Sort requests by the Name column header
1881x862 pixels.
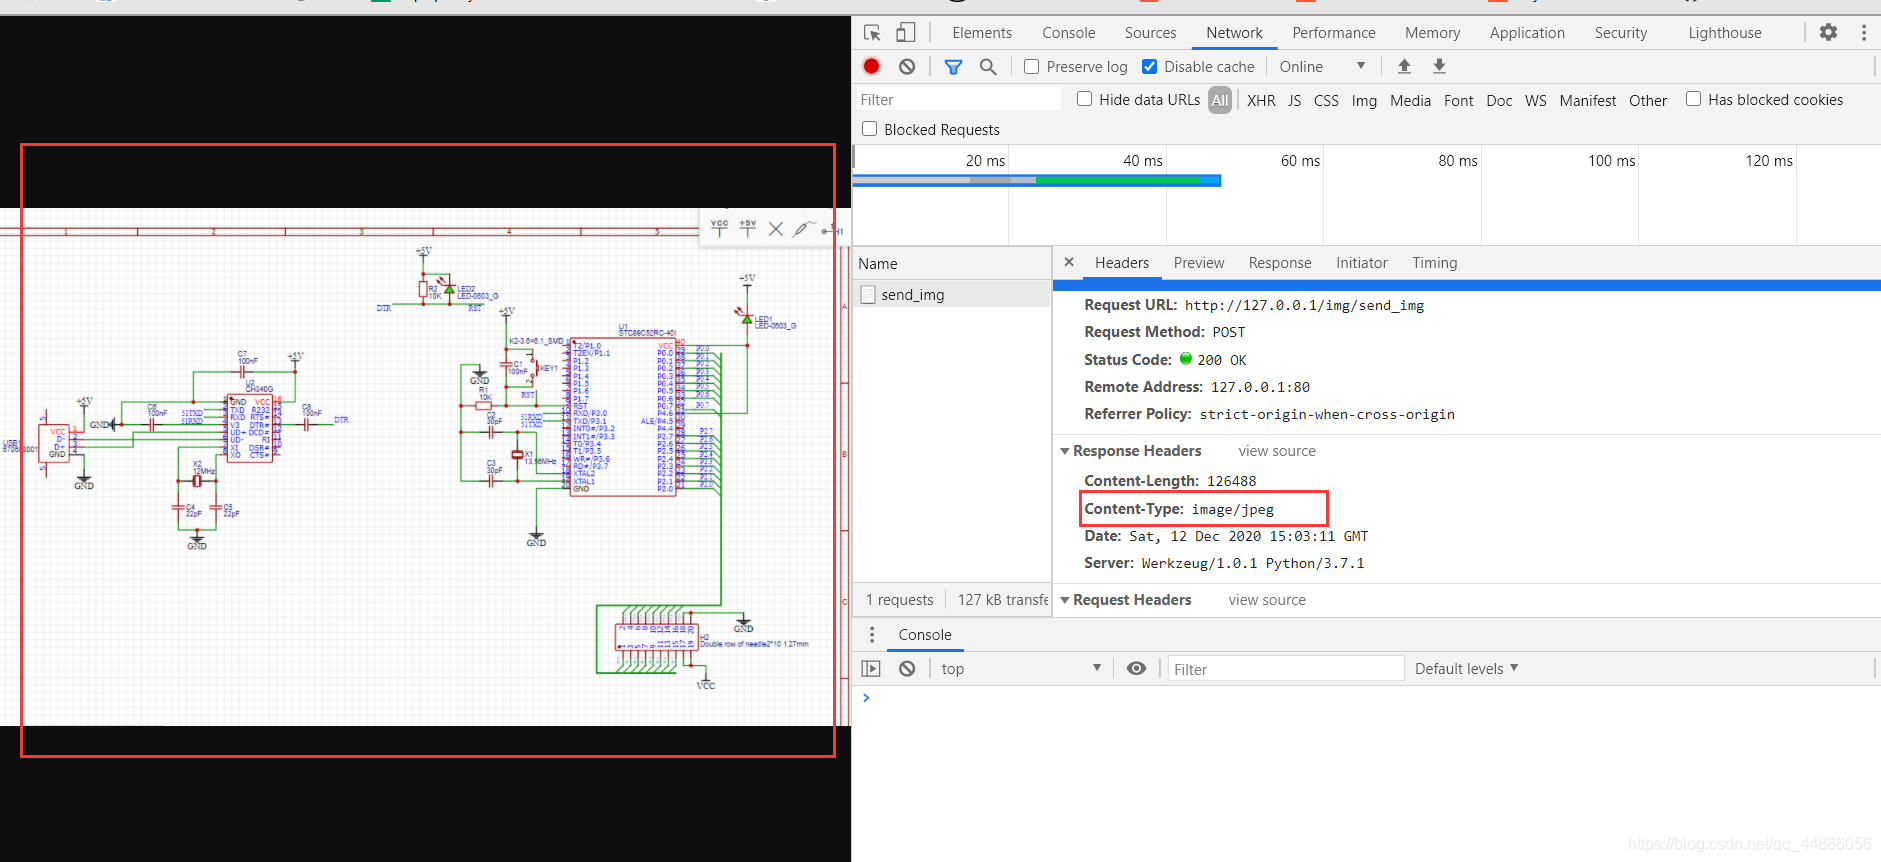tap(951, 263)
